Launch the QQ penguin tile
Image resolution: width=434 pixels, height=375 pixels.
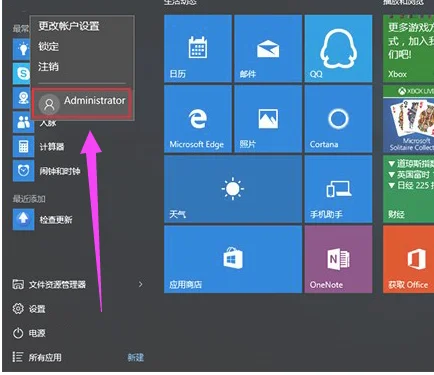(x=338, y=48)
